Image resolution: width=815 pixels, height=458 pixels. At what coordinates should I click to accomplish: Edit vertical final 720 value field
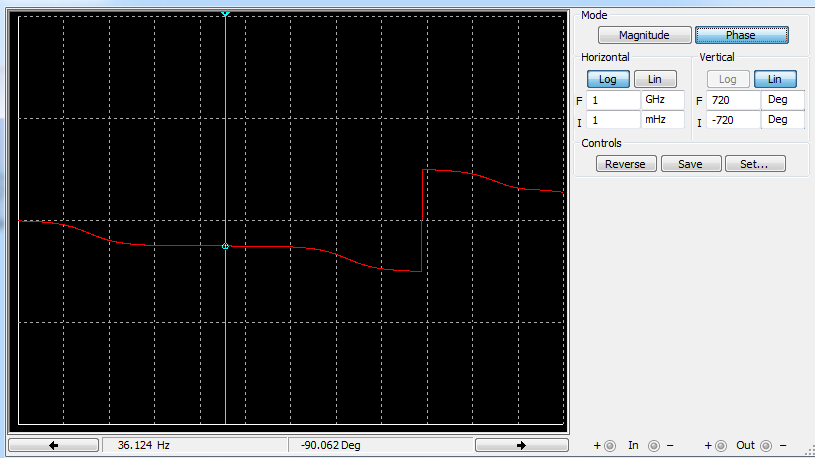tap(733, 100)
